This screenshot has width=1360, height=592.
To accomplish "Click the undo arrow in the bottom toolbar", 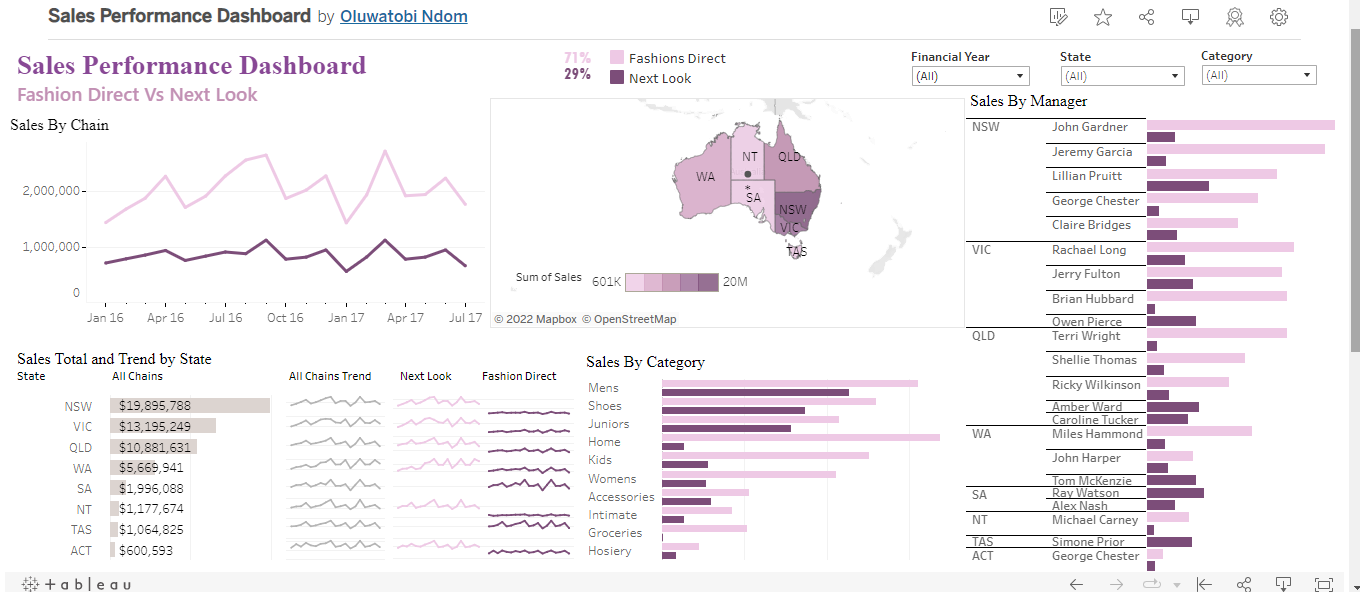I will click(x=1077, y=584).
